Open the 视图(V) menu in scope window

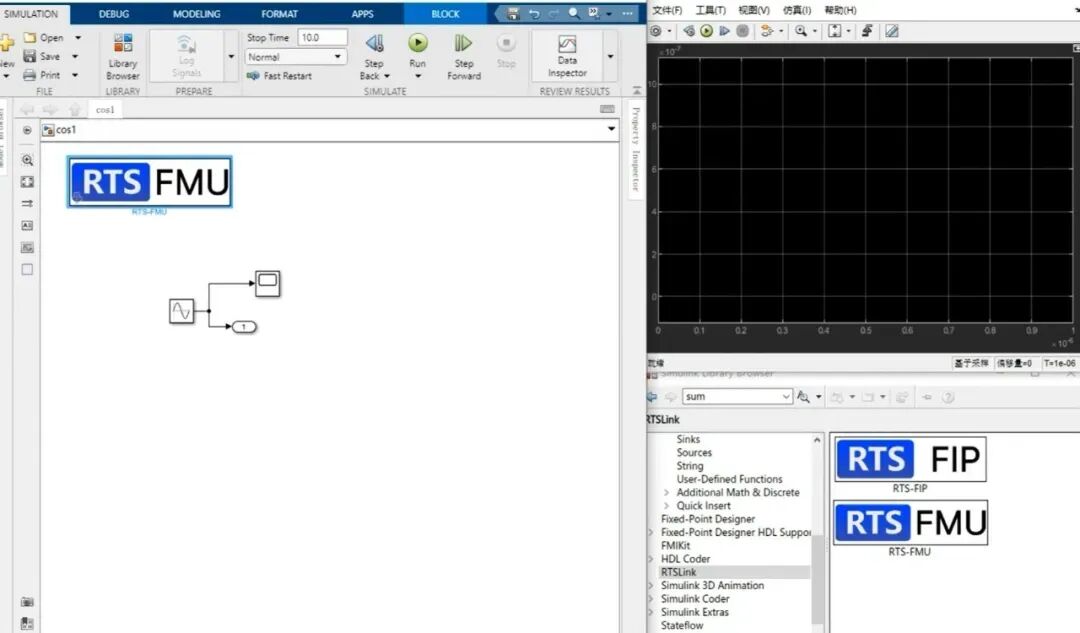(754, 10)
